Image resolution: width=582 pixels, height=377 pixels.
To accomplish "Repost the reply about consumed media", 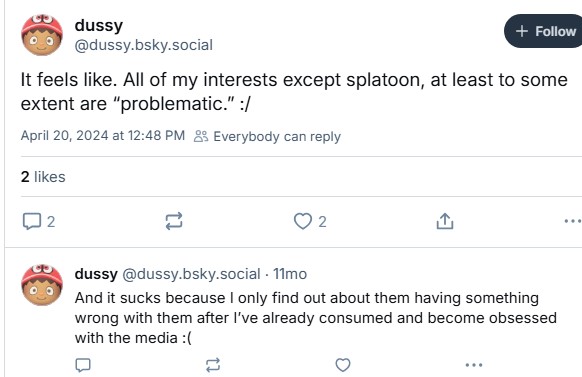I will coord(213,365).
